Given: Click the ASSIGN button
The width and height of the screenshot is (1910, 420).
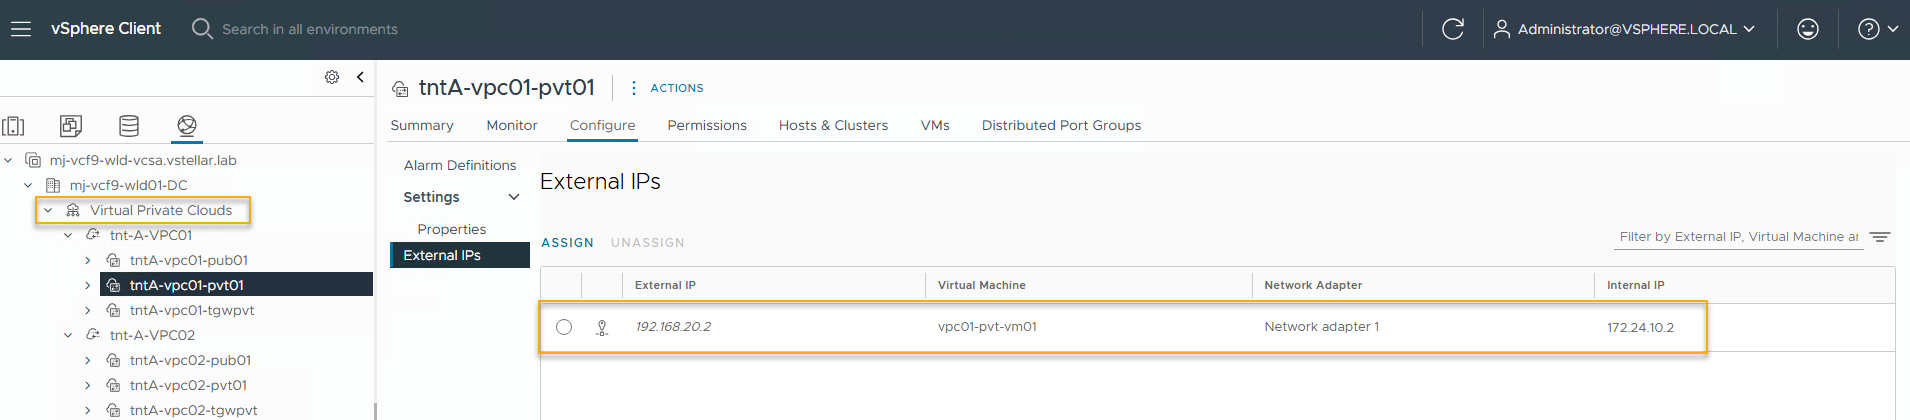Looking at the screenshot, I should 567,243.
